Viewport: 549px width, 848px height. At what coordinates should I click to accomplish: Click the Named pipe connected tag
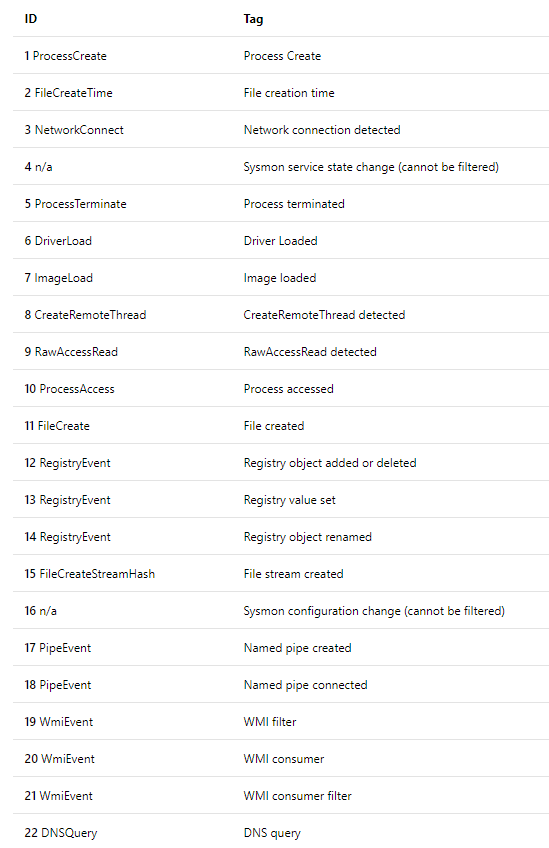[x=305, y=685]
